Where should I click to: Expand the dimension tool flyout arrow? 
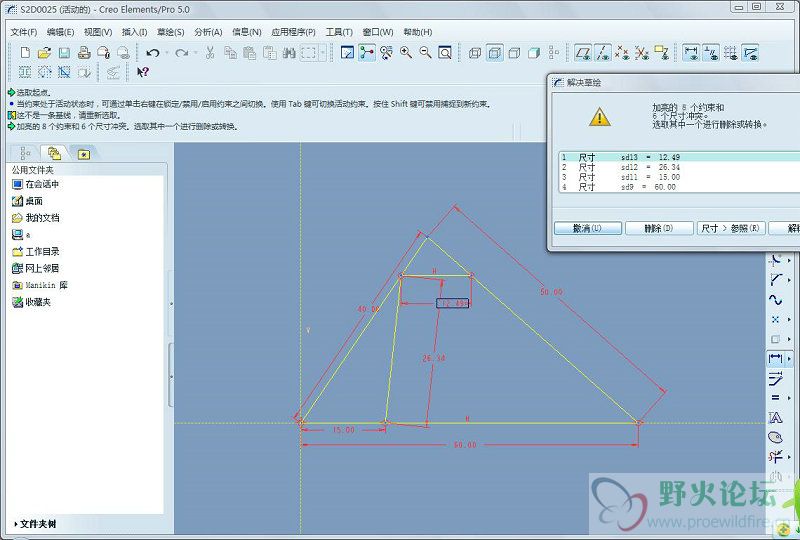(789, 359)
